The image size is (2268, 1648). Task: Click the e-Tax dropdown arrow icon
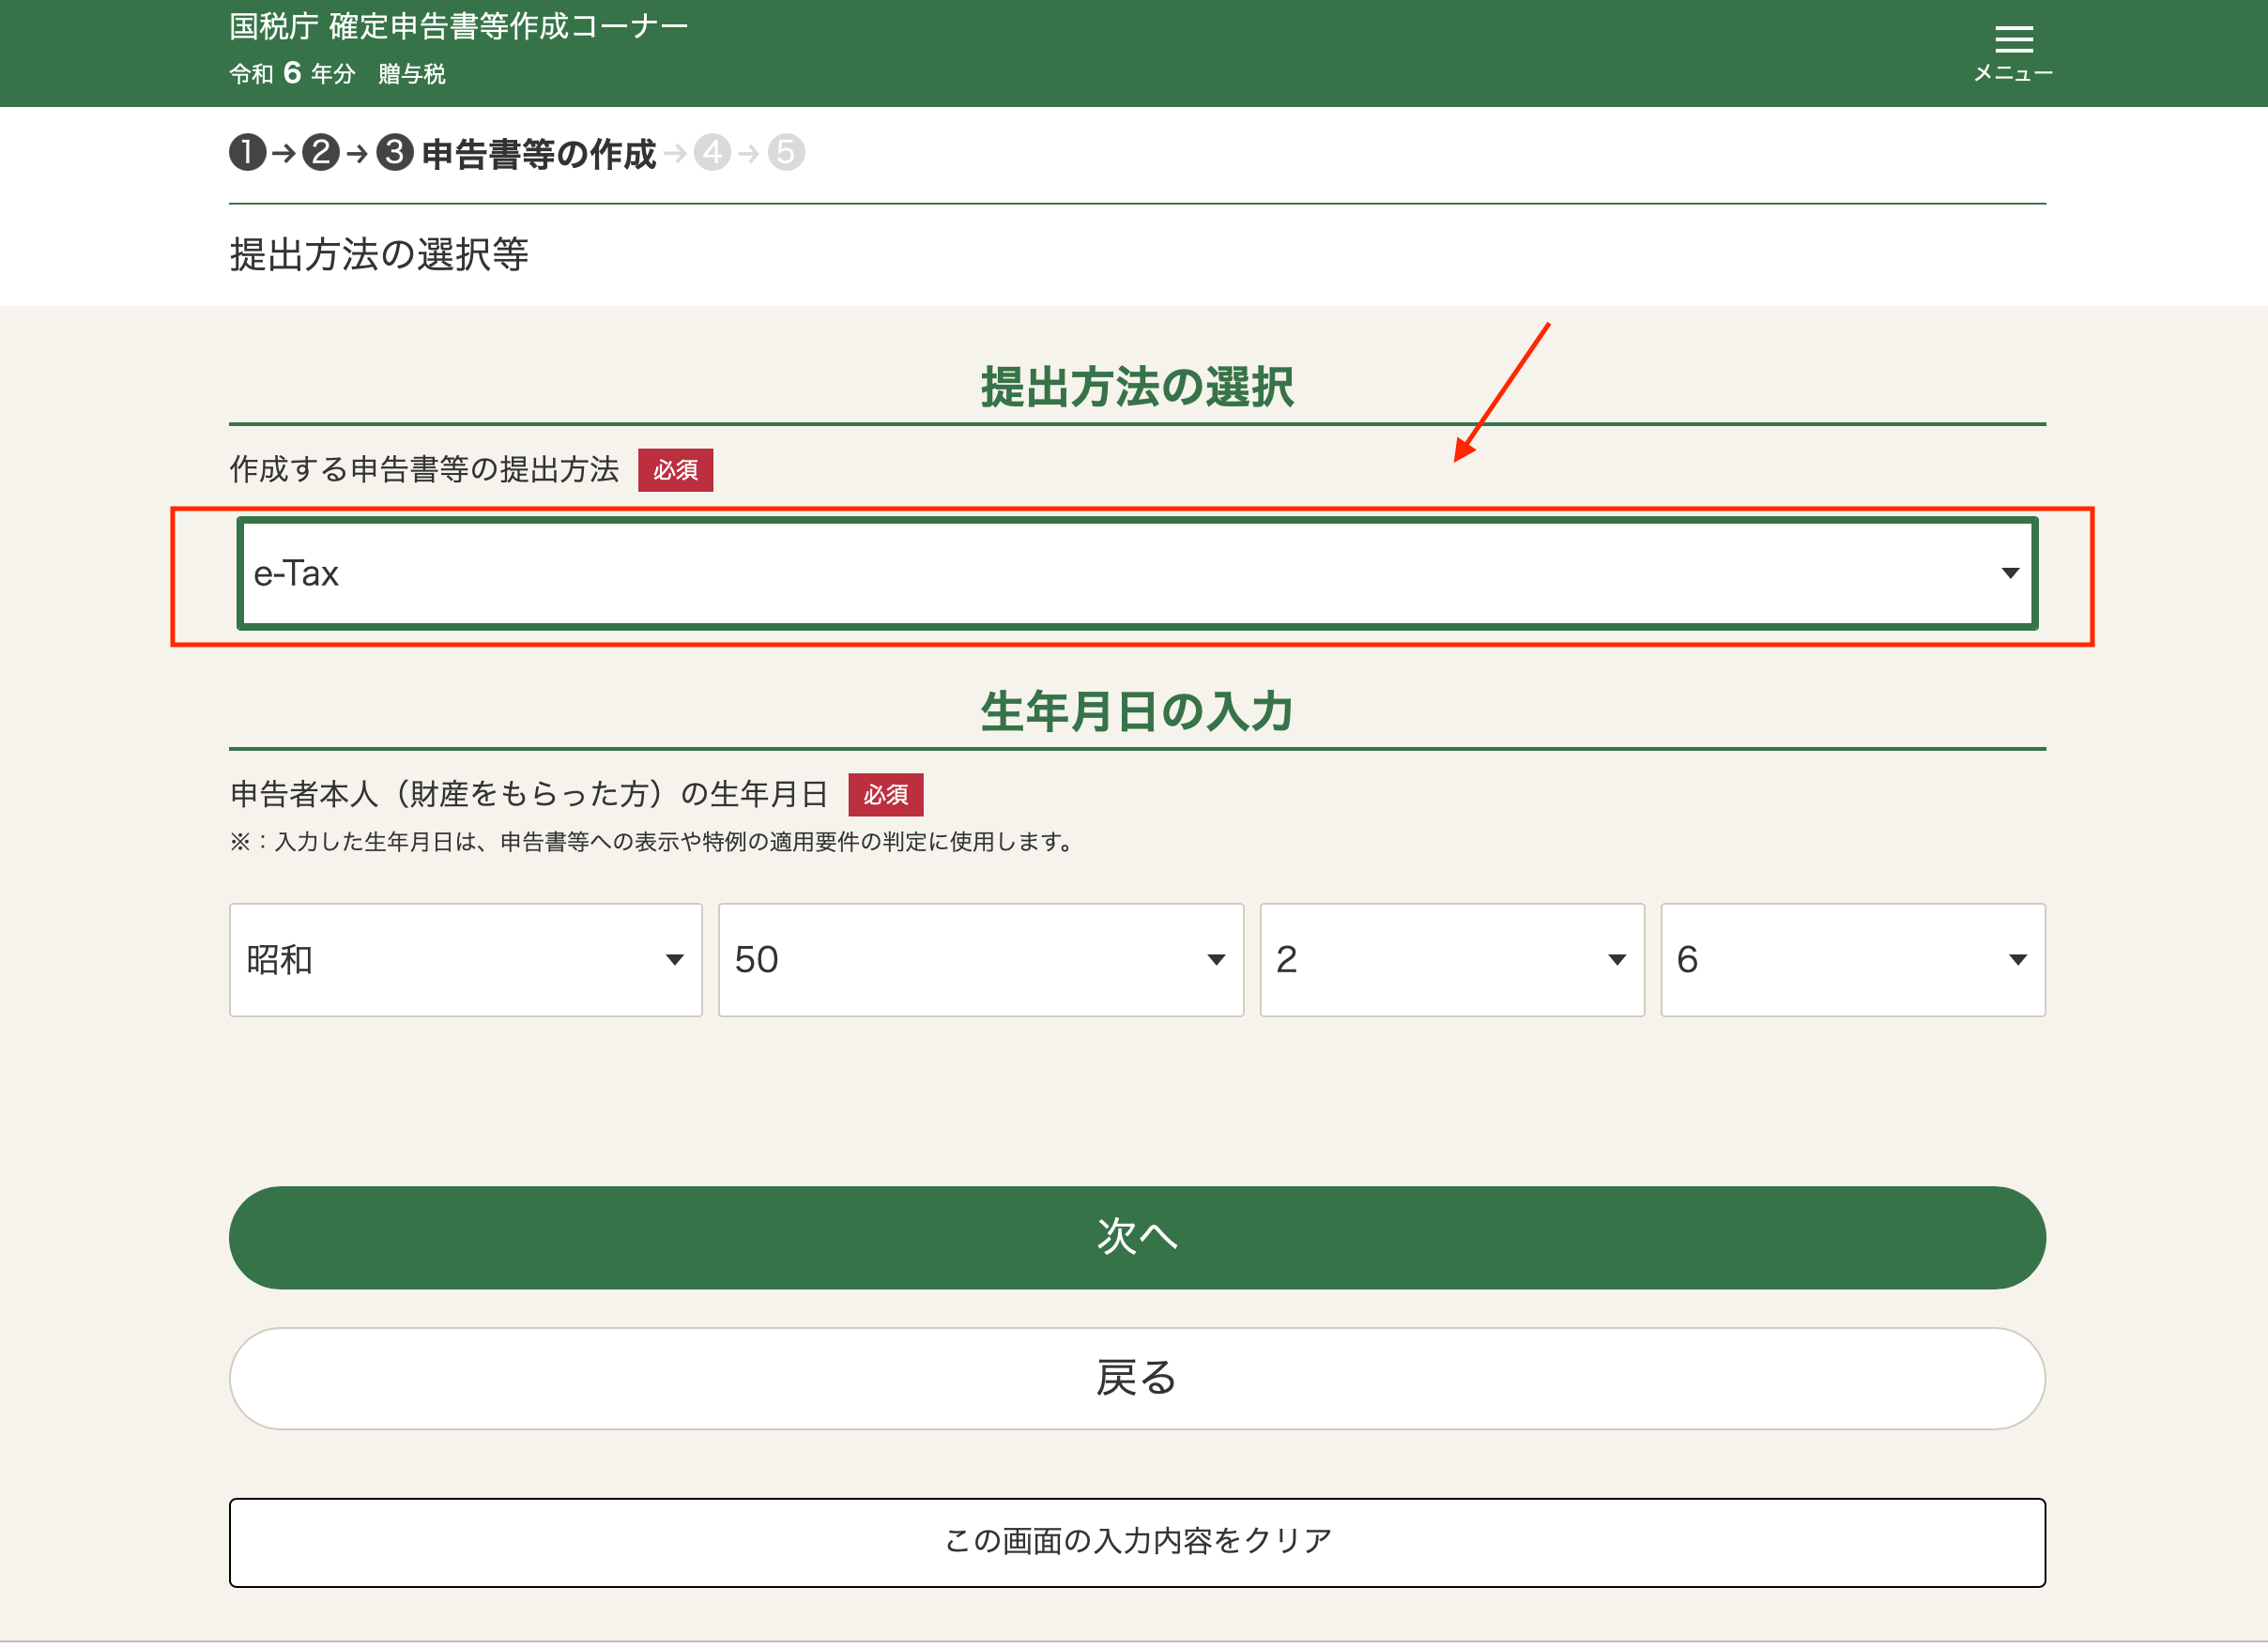point(2010,574)
